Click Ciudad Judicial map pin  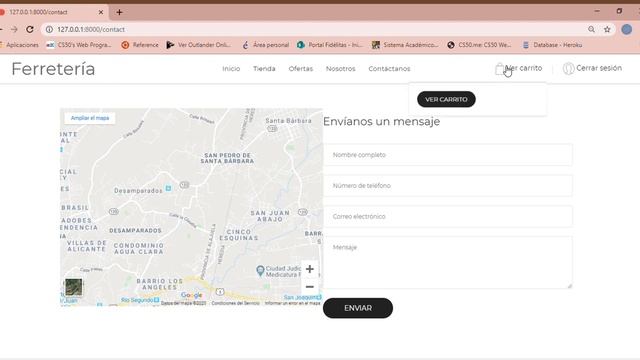pos(260,270)
